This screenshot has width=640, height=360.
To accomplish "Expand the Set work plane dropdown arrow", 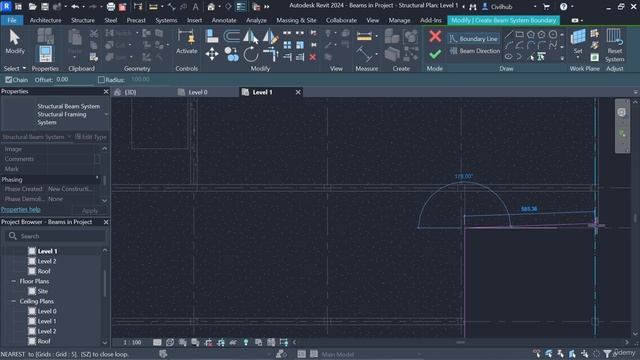I will pyautogui.click(x=578, y=58).
